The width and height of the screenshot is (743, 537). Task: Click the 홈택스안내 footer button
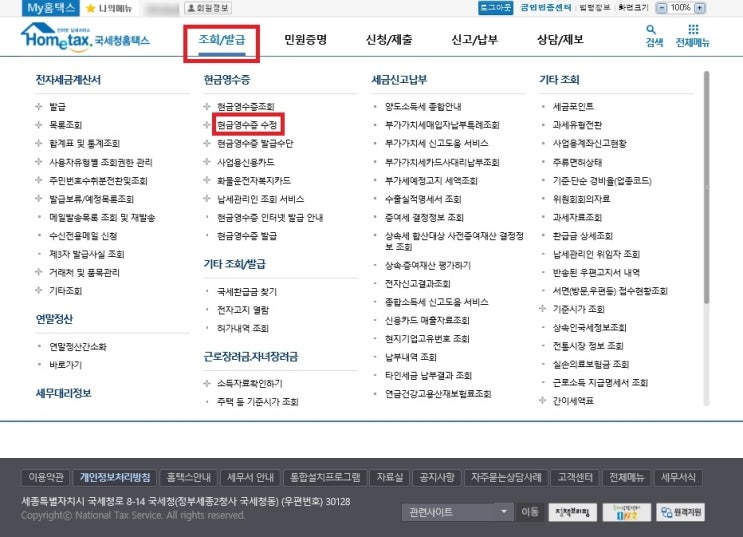click(x=188, y=477)
